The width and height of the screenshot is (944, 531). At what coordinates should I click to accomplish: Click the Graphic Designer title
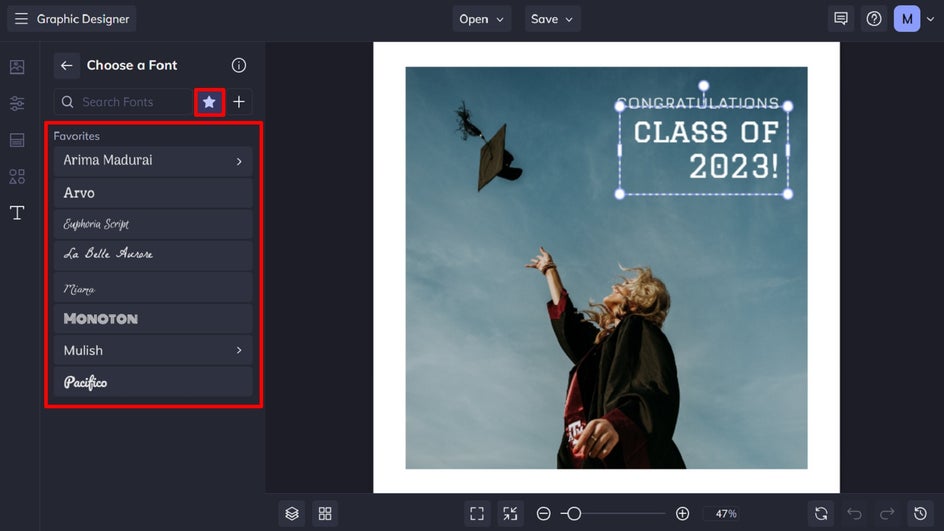point(83,19)
